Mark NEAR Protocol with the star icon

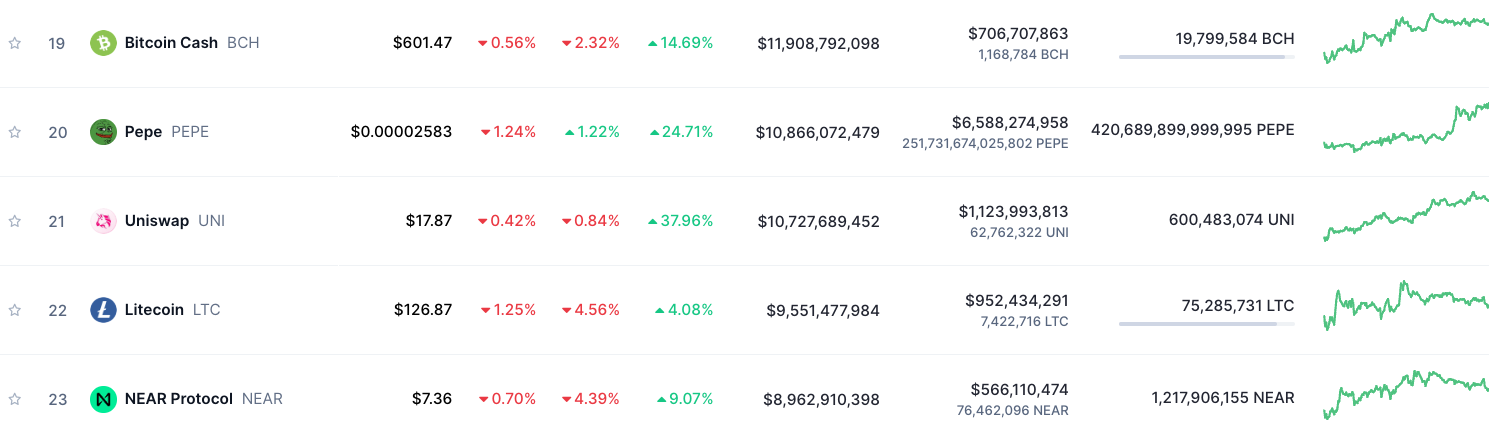click(x=15, y=399)
